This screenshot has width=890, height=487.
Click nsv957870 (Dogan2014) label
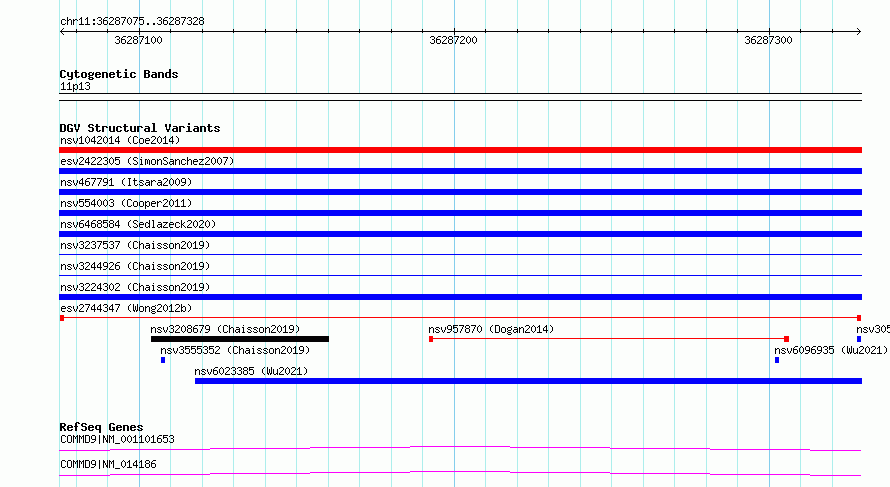pos(491,329)
